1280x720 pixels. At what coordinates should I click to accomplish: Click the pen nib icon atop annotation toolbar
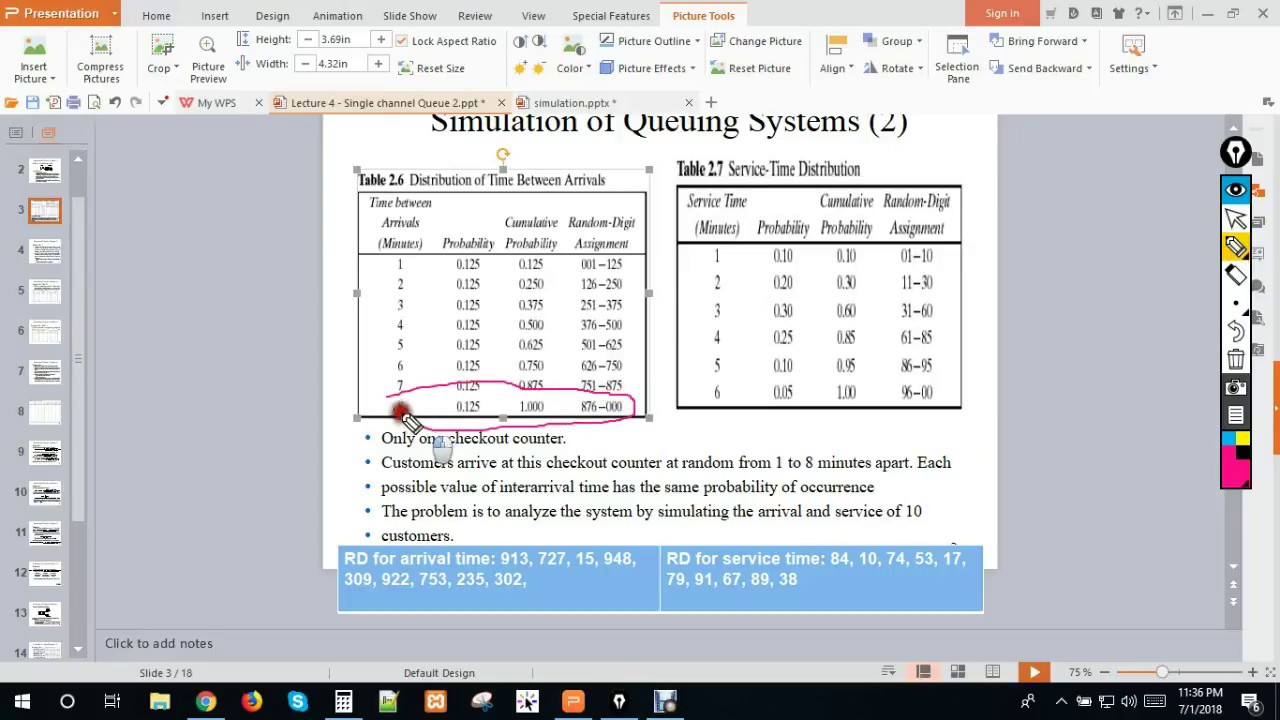(1236, 152)
